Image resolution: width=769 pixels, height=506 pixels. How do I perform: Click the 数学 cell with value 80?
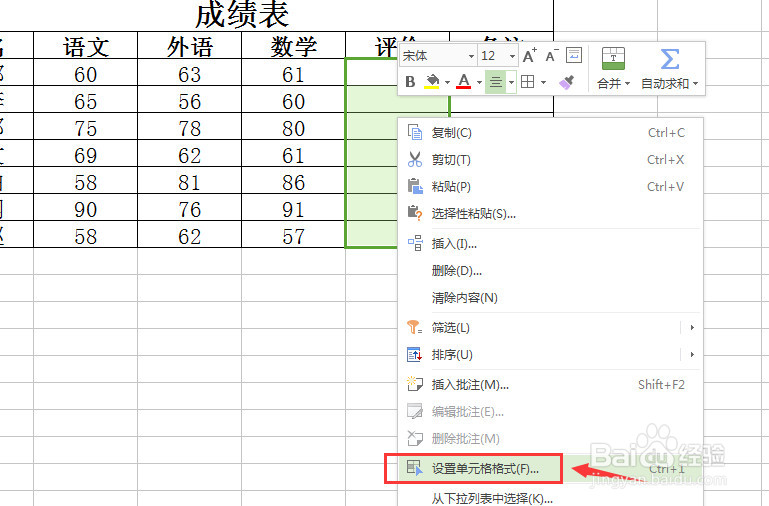(x=294, y=126)
